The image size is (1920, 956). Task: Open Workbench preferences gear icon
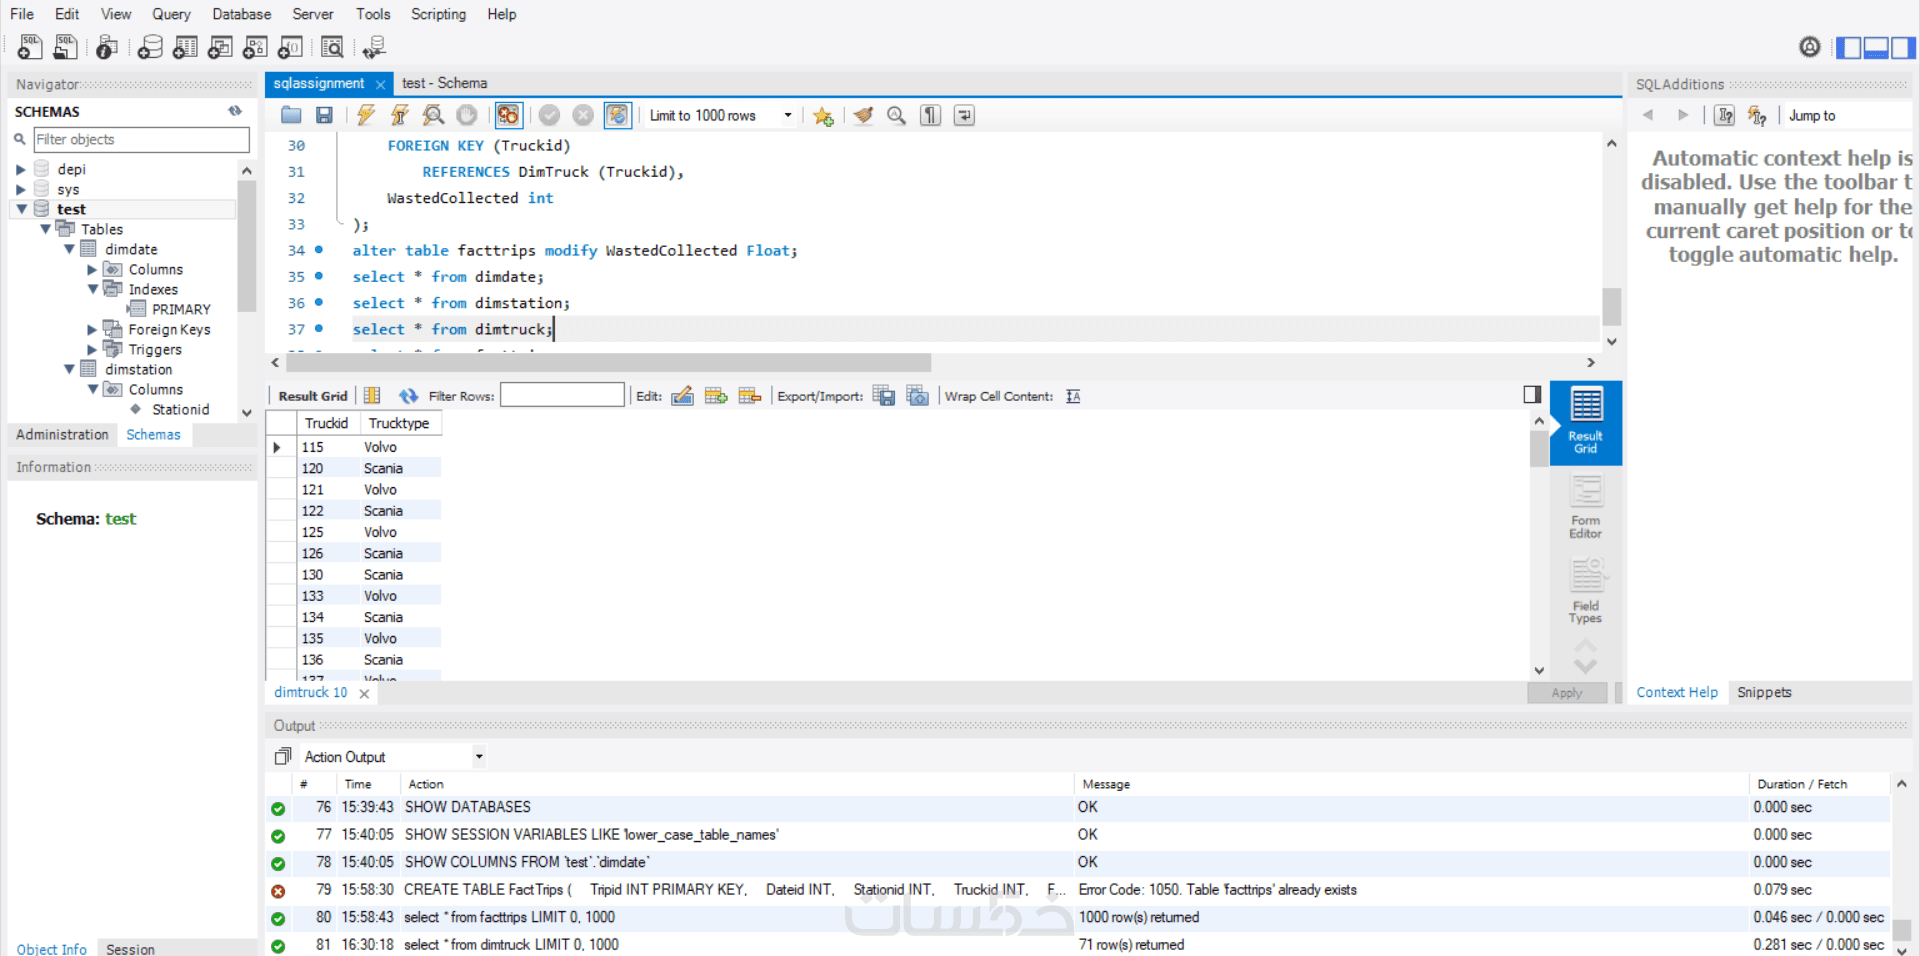point(1809,47)
